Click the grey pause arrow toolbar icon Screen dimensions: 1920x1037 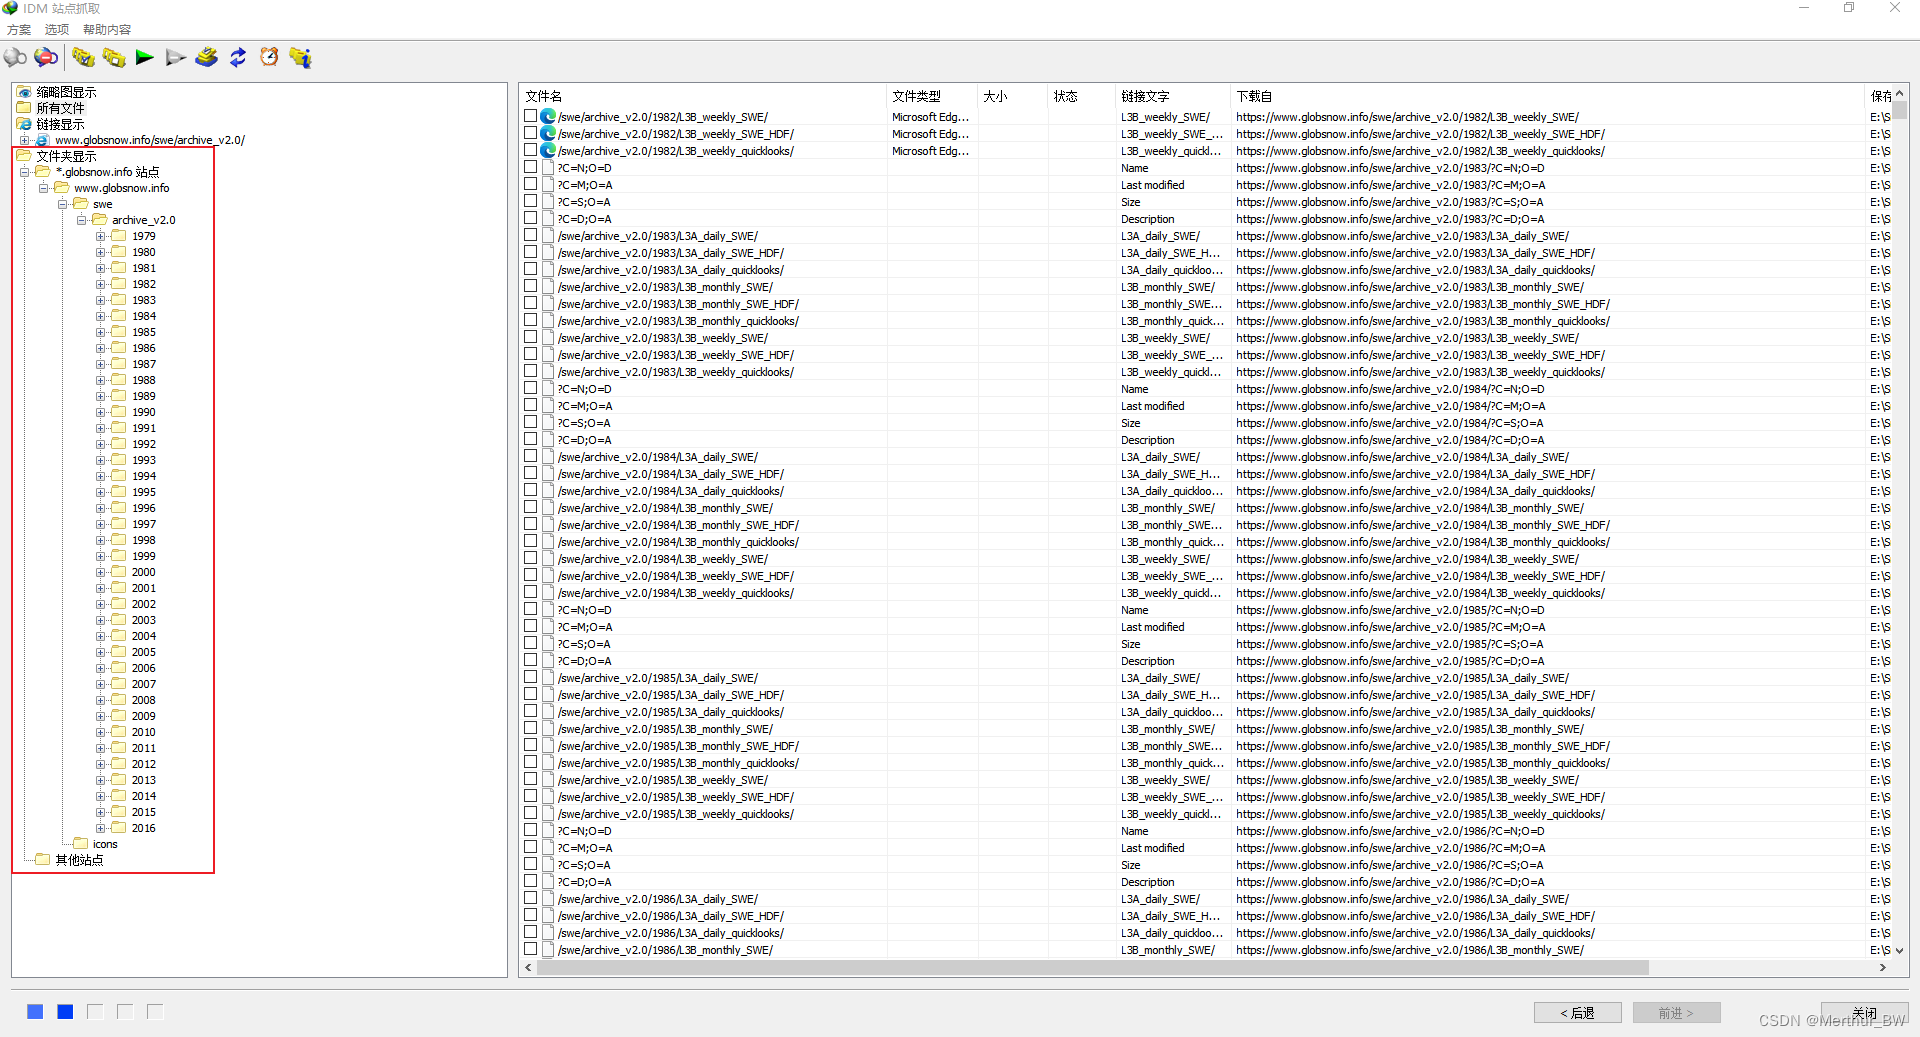tap(176, 58)
